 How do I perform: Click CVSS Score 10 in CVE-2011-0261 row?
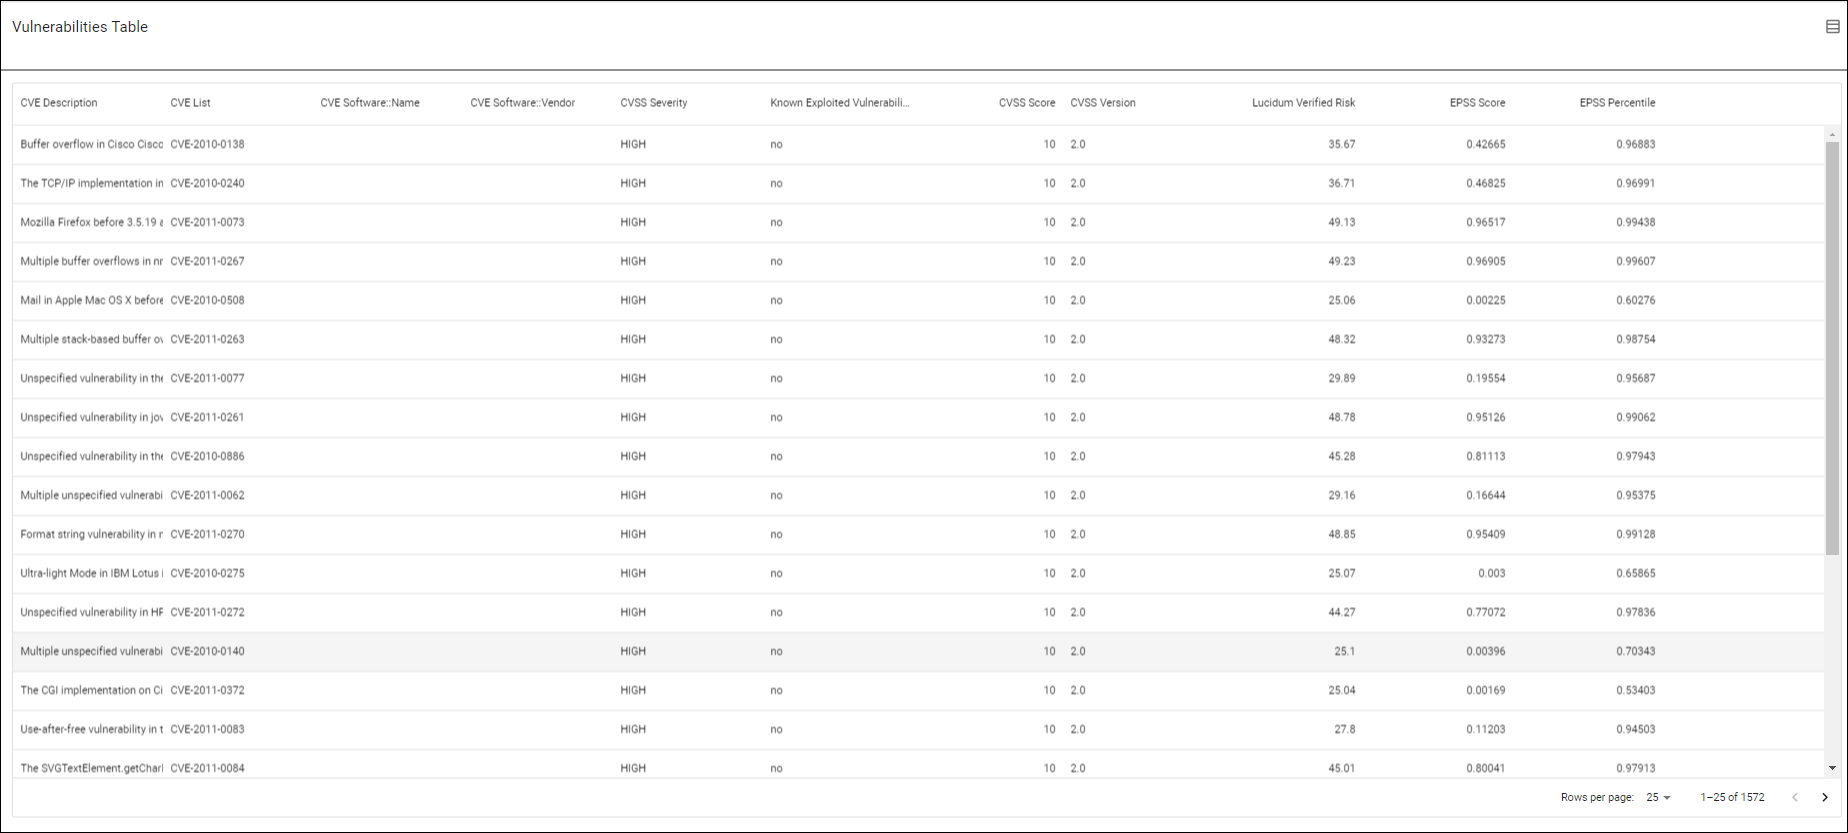point(1049,417)
